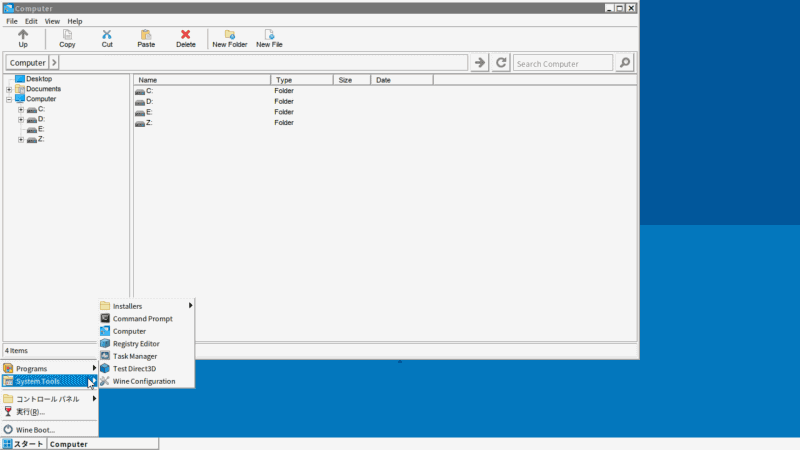The image size is (800, 450).
Task: Open the Installers submenu
Action: click(x=146, y=306)
